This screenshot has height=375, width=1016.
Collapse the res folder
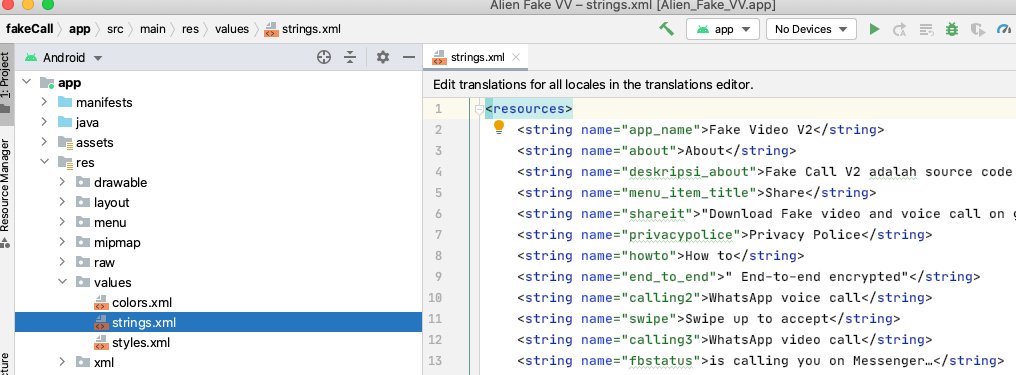(44, 163)
